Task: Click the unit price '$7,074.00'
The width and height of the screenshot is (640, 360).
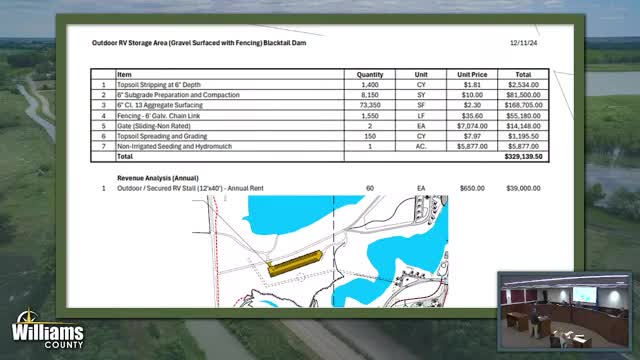Action: (x=472, y=126)
